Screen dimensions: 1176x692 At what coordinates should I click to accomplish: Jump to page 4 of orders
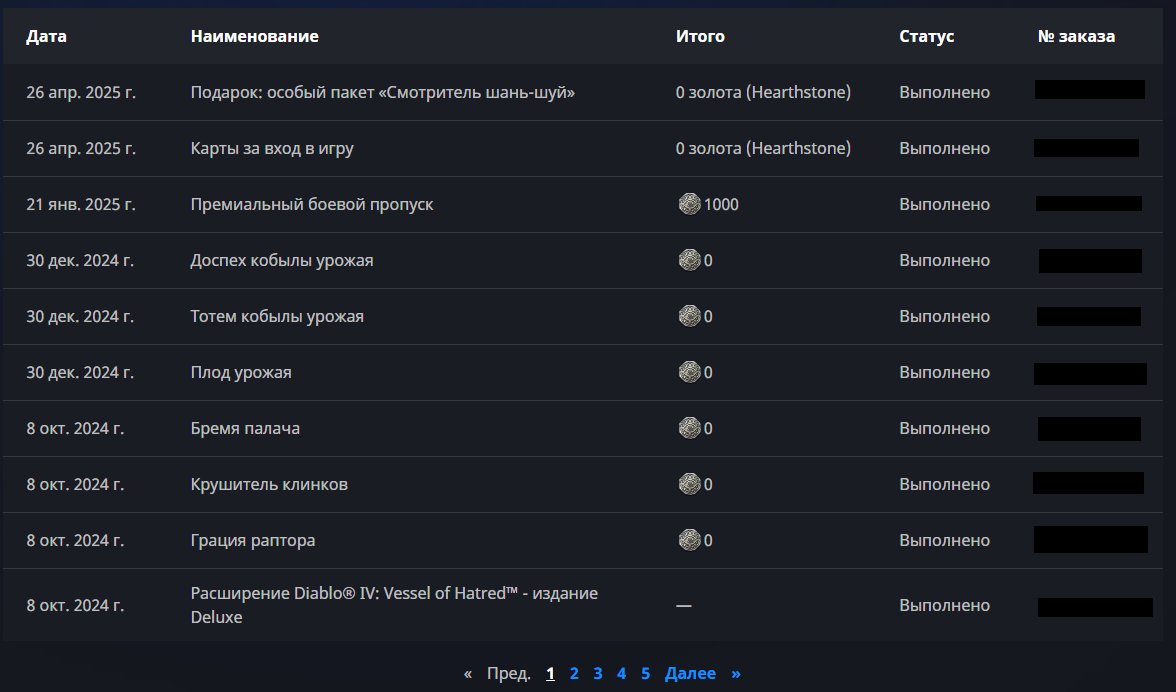pos(621,673)
